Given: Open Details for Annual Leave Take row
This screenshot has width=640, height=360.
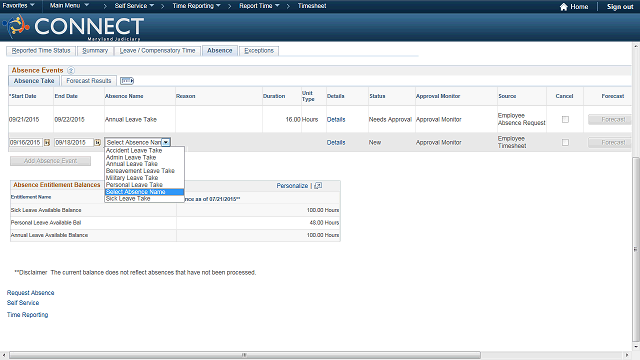Looking at the screenshot, I should tap(336, 120).
